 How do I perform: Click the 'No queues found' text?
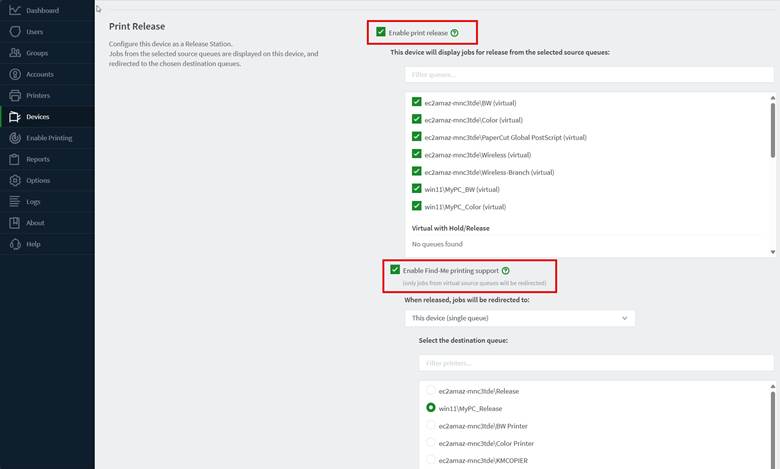pyautogui.click(x=437, y=244)
